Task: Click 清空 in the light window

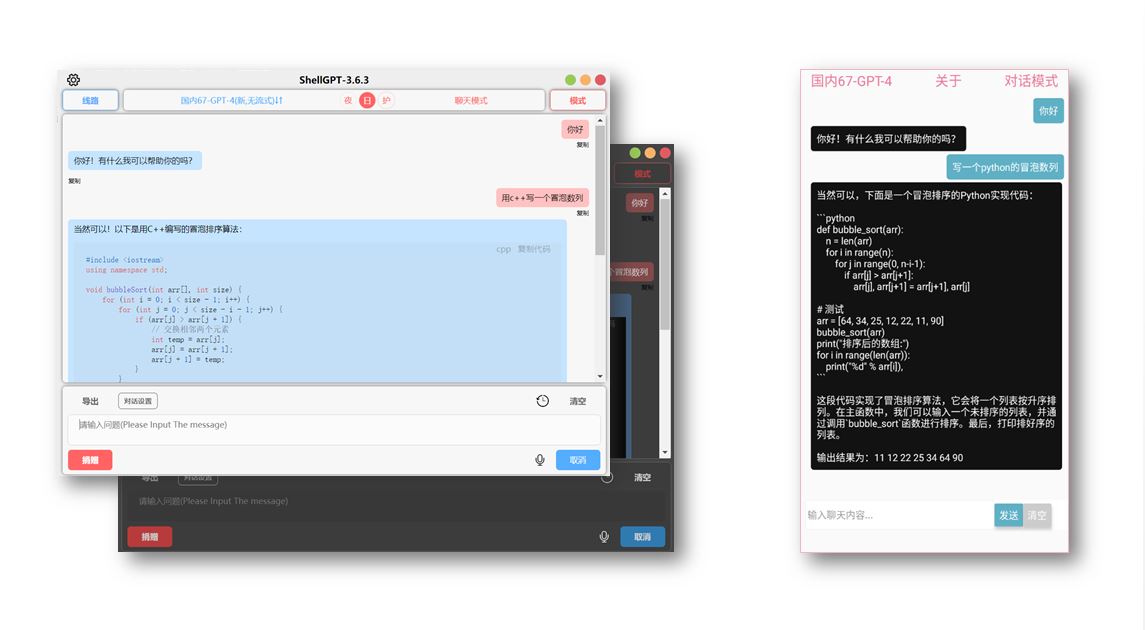Action: click(578, 401)
